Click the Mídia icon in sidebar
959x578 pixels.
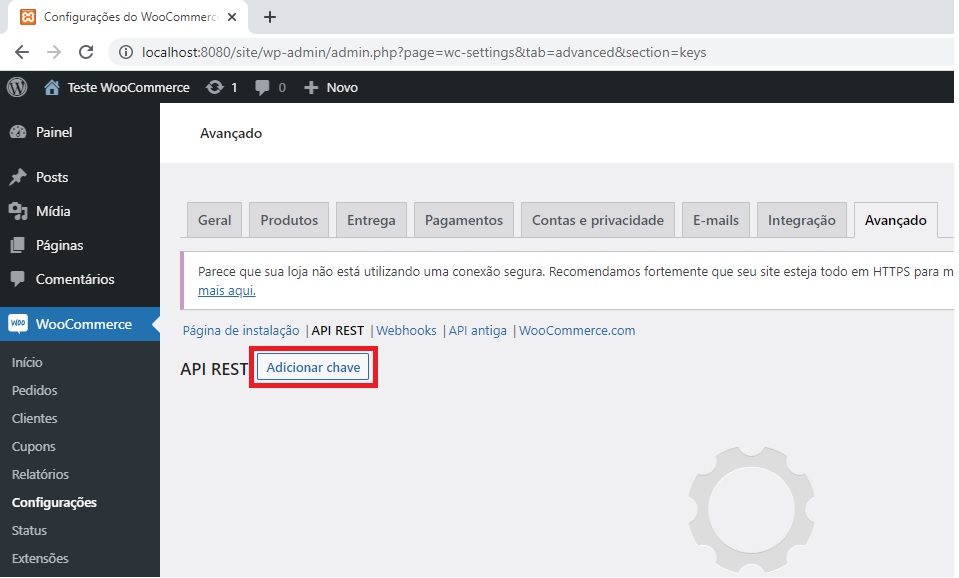18,212
